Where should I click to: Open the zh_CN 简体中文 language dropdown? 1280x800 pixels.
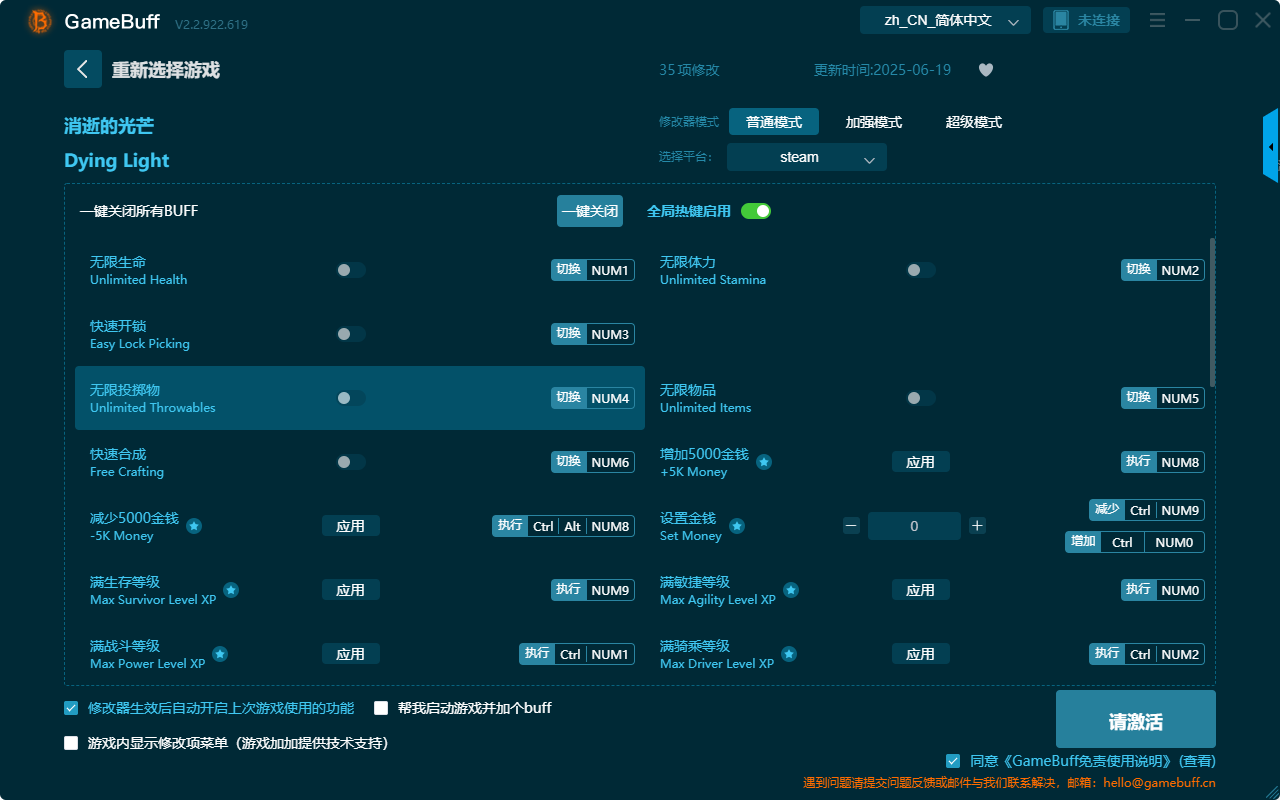pos(944,19)
